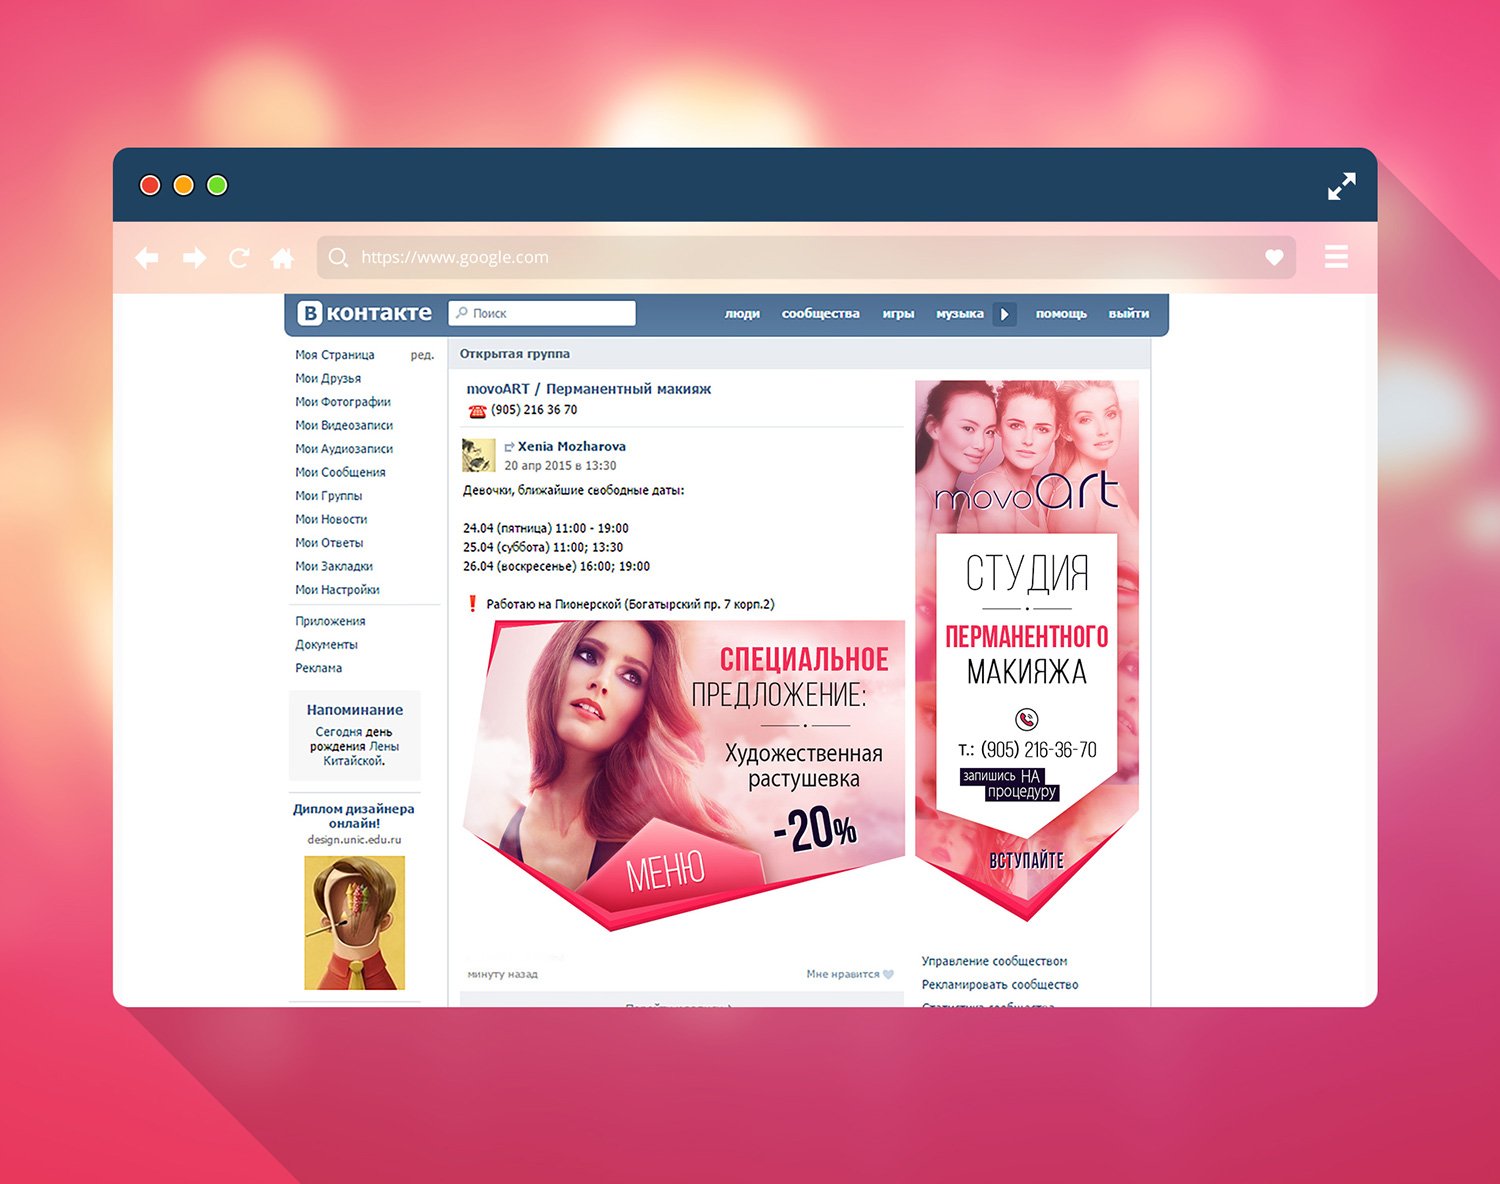This screenshot has height=1184, width=1500.
Task: Open Мои Сообщения in the sidebar
Action: click(x=340, y=472)
